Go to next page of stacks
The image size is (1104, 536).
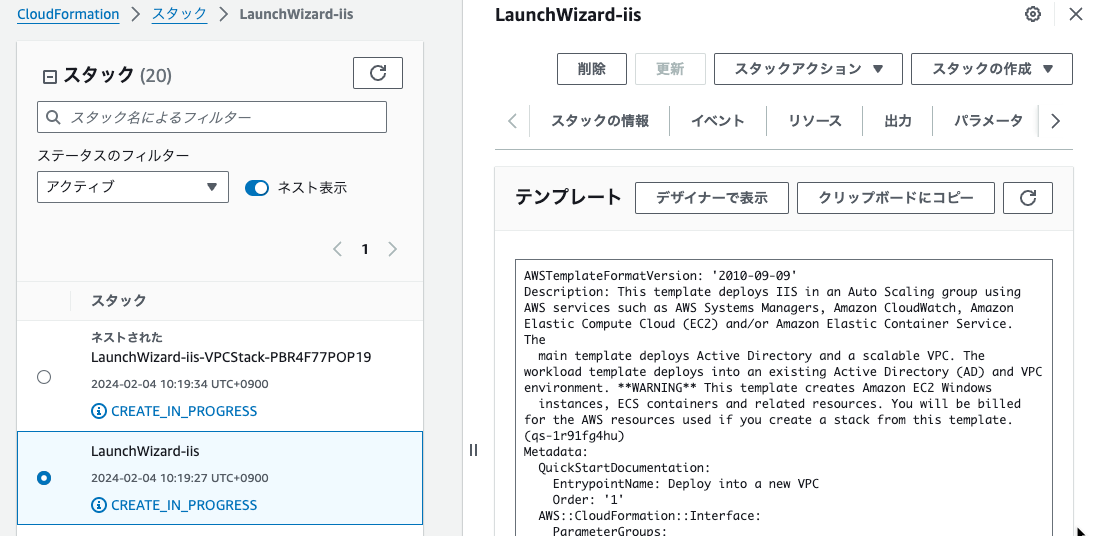point(393,249)
